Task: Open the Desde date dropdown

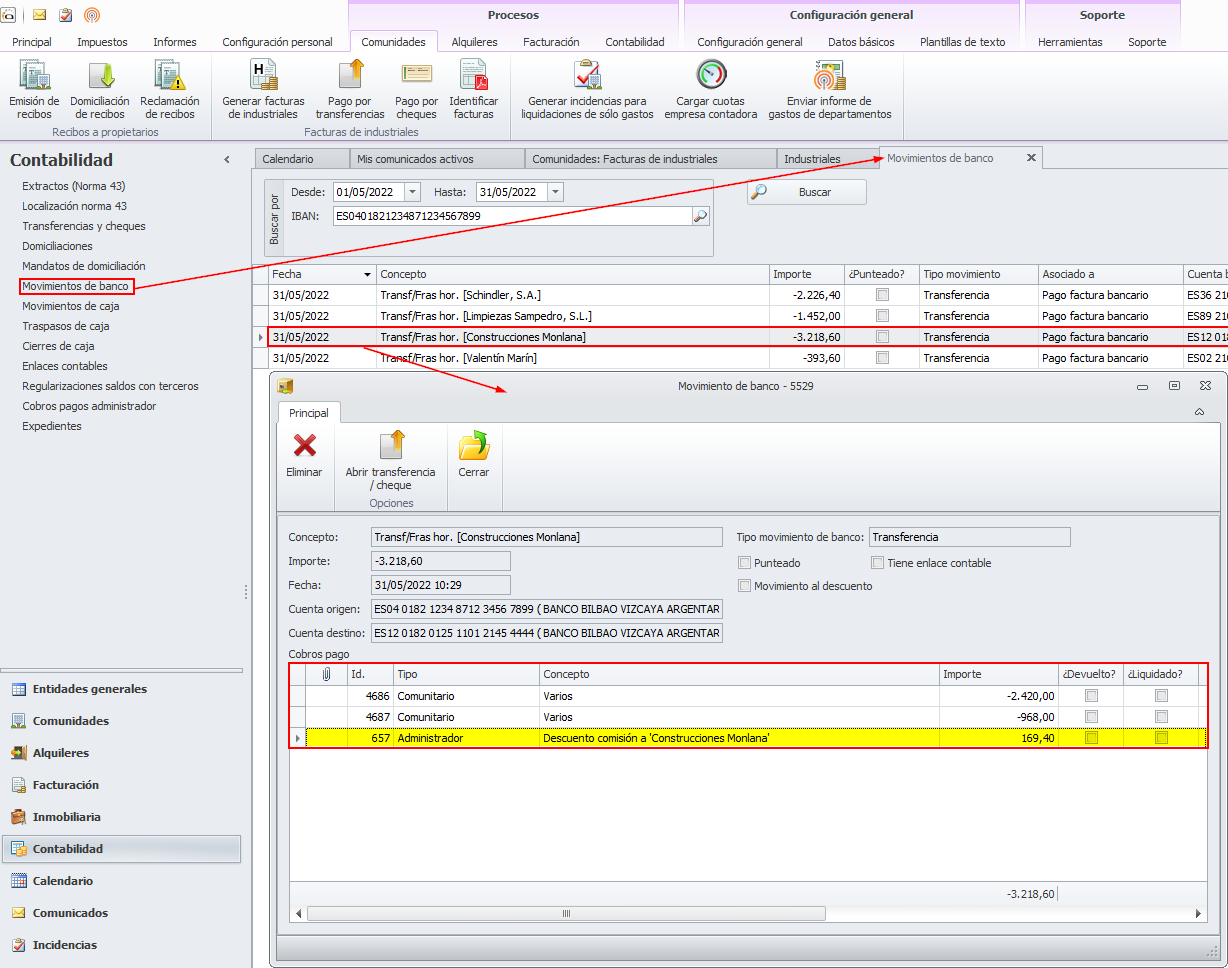Action: (413, 192)
